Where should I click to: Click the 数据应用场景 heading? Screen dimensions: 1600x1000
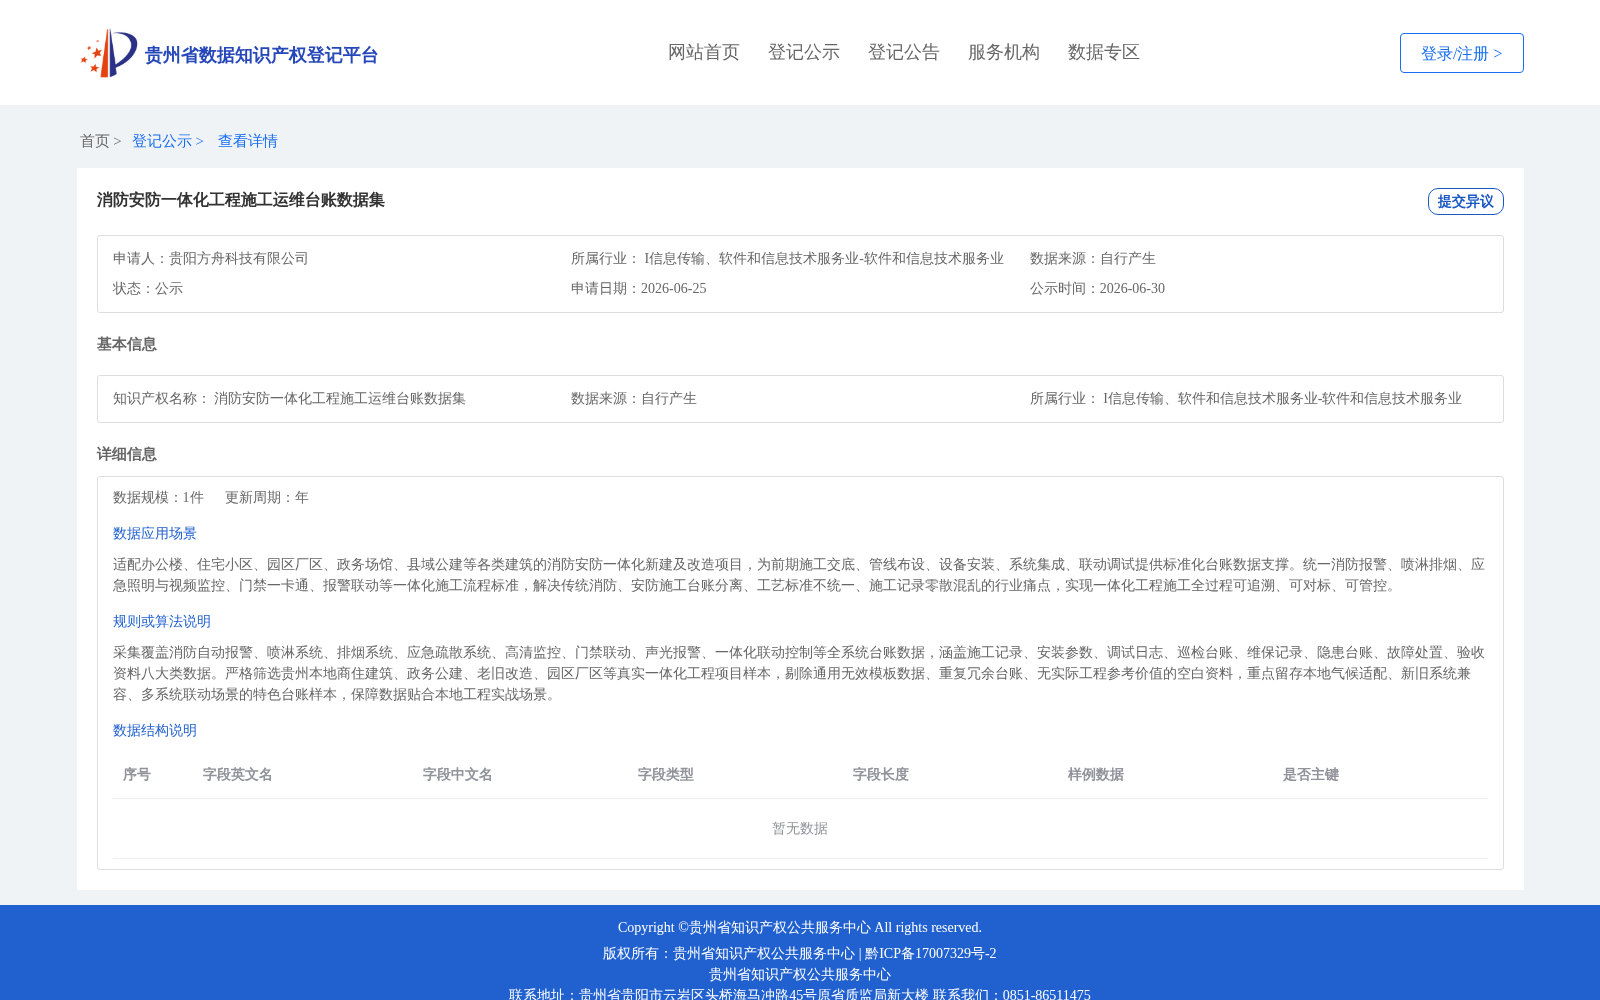155,533
